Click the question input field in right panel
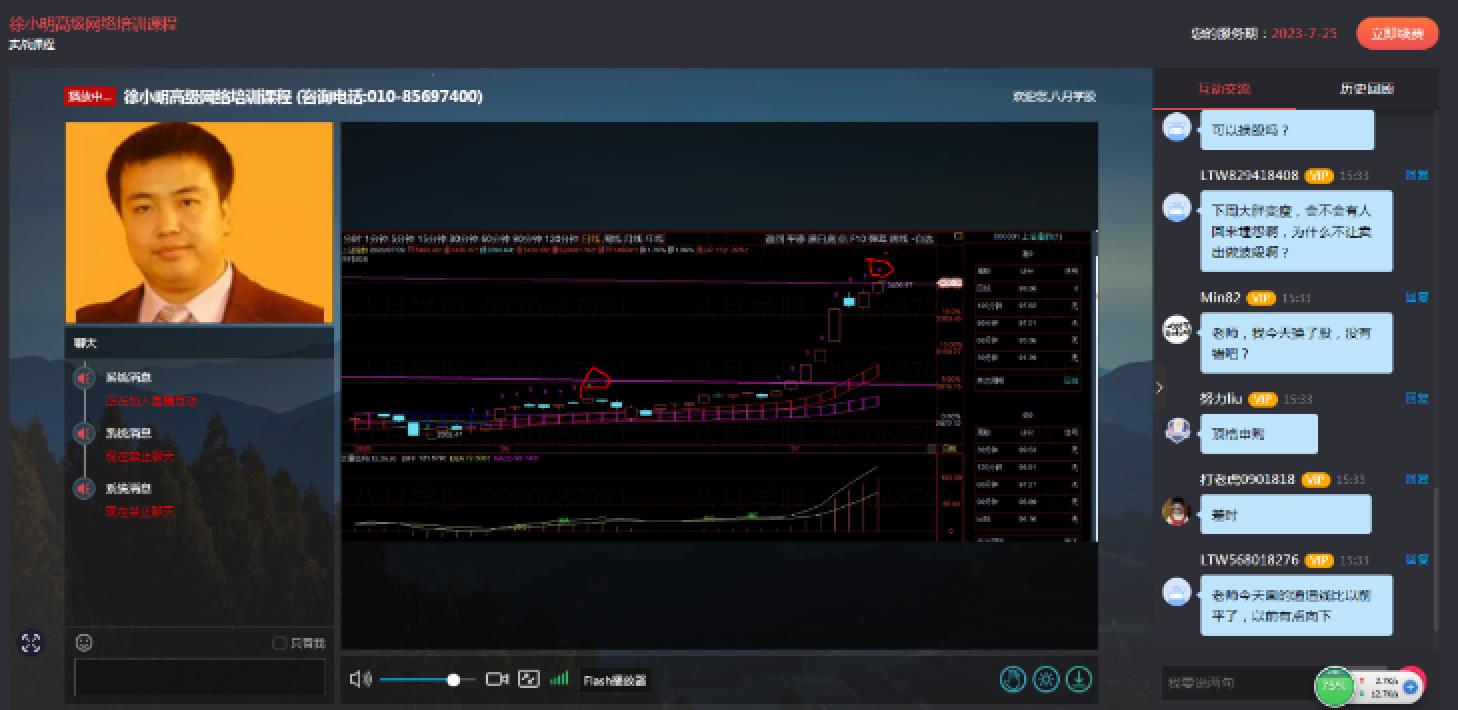The width and height of the screenshot is (1458, 710). coord(1235,683)
